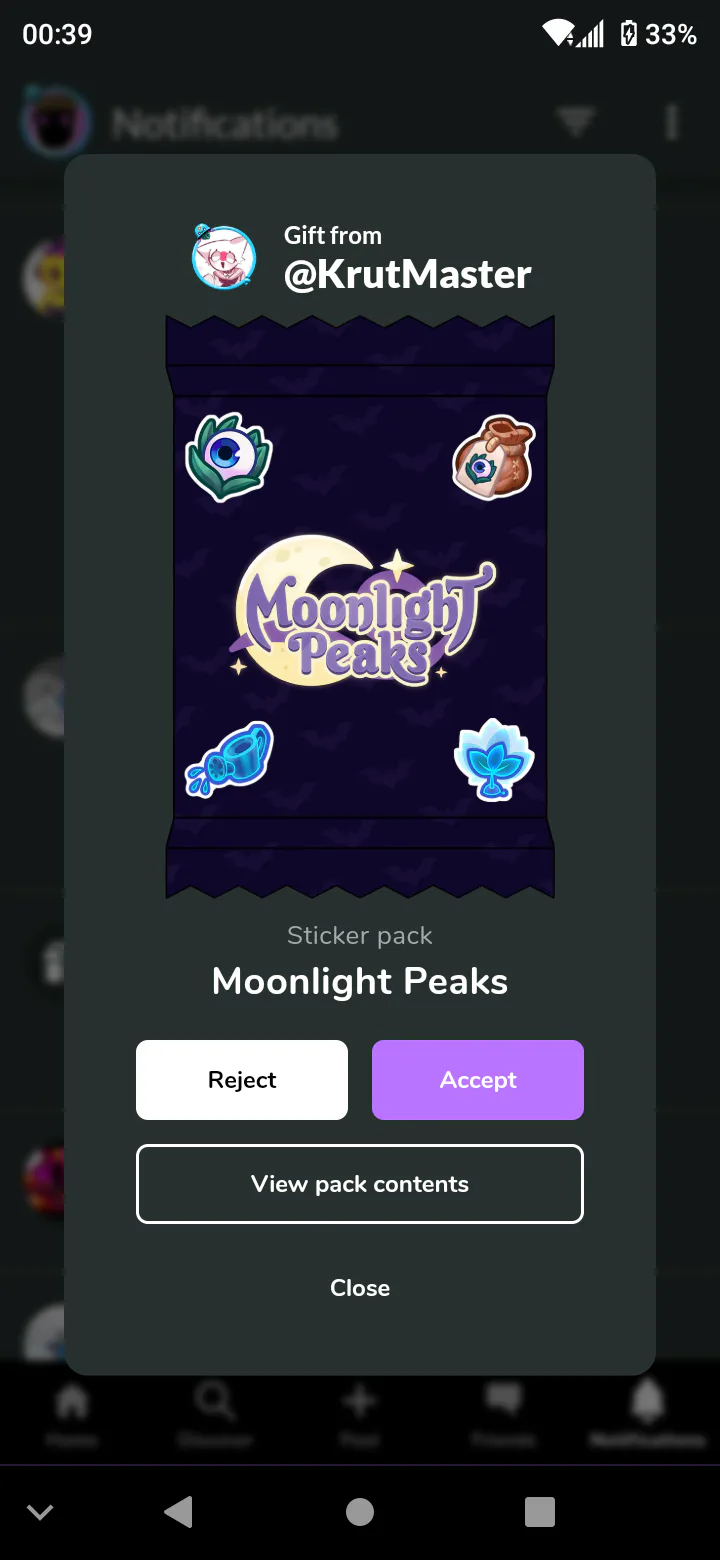Tap the glowing blue flower sticker
The image size is (720, 1560).
coord(494,759)
